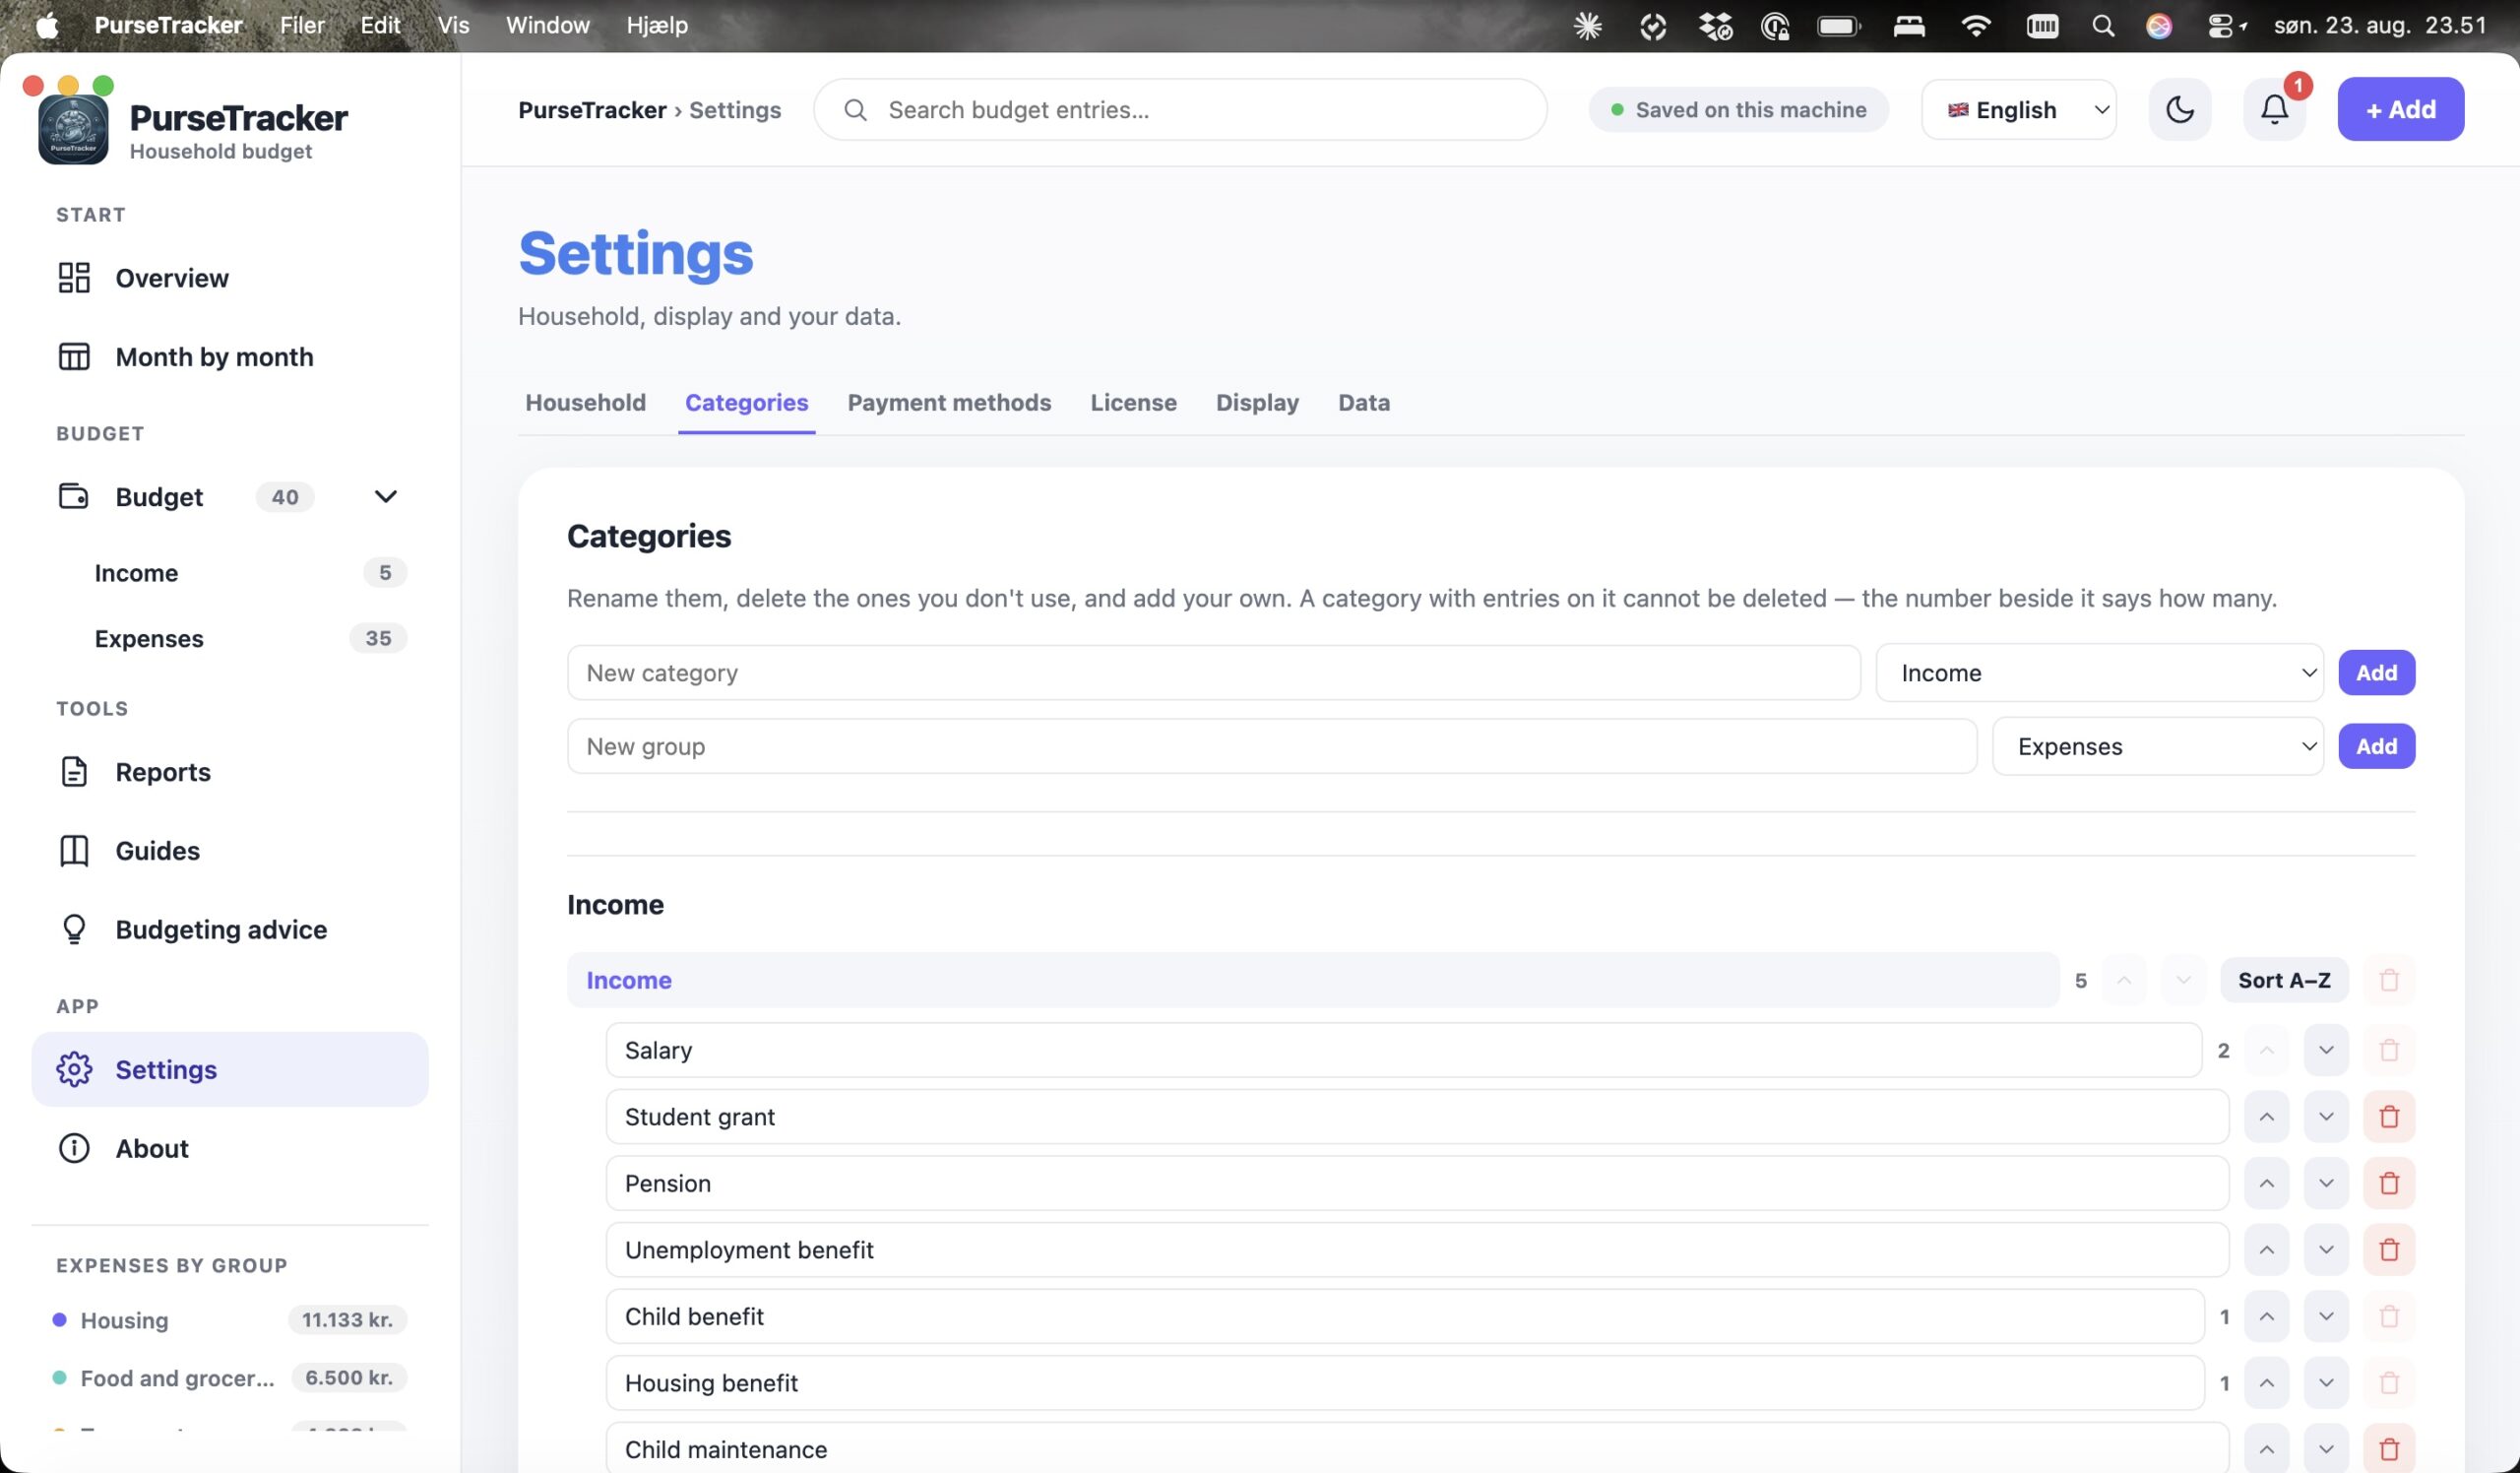Open Siri from the menu bar
Image resolution: width=2520 pixels, height=1473 pixels.
(2158, 26)
